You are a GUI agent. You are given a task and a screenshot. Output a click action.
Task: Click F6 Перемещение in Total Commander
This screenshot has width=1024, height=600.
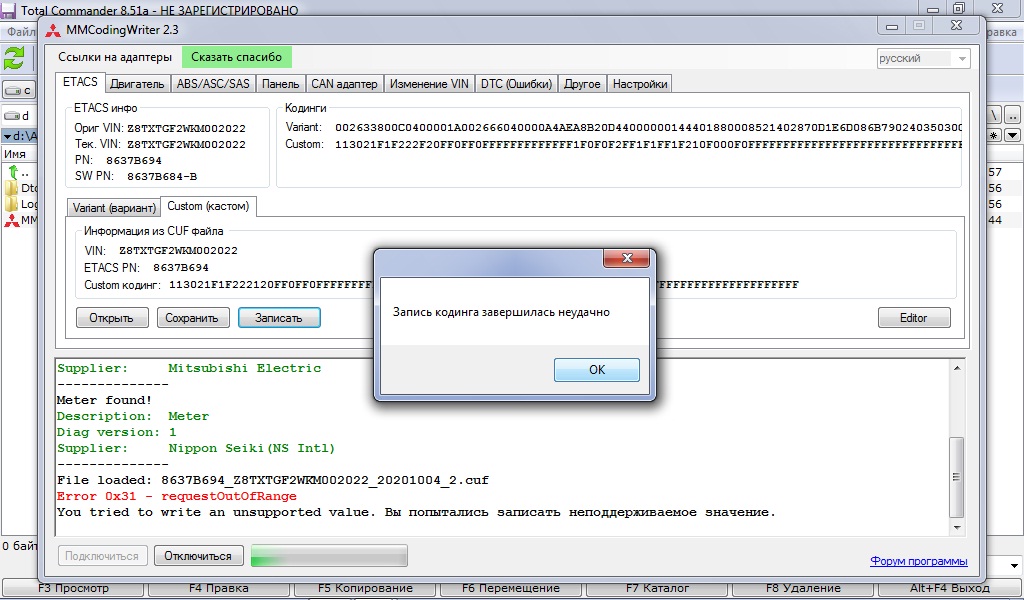[x=511, y=588]
